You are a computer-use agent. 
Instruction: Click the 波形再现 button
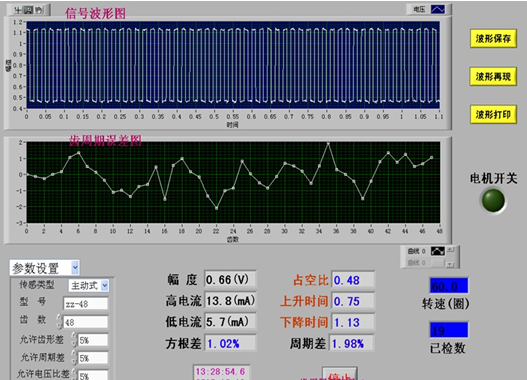click(x=493, y=76)
